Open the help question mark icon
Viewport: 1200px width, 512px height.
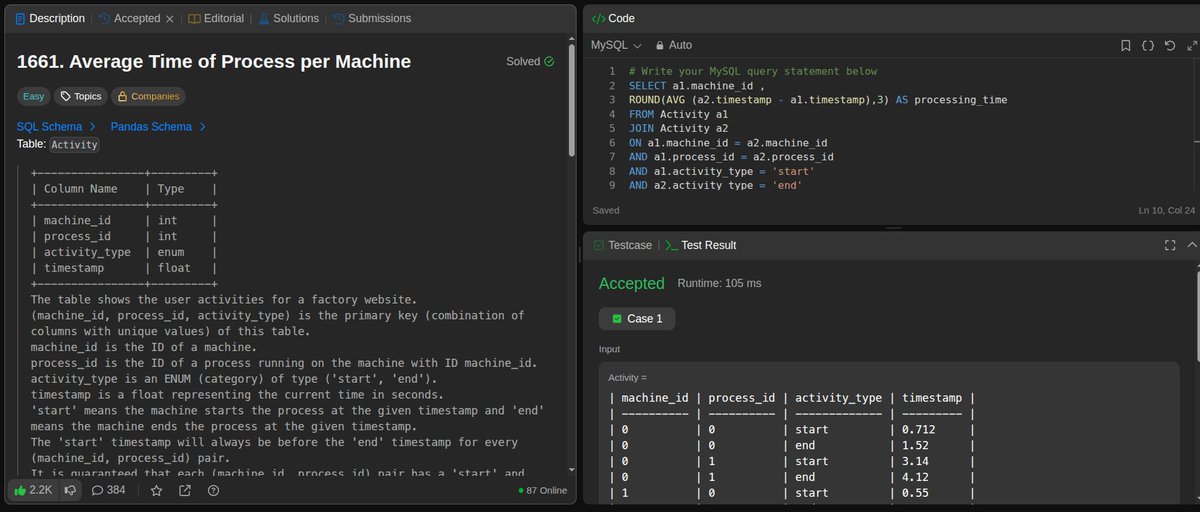[x=213, y=490]
